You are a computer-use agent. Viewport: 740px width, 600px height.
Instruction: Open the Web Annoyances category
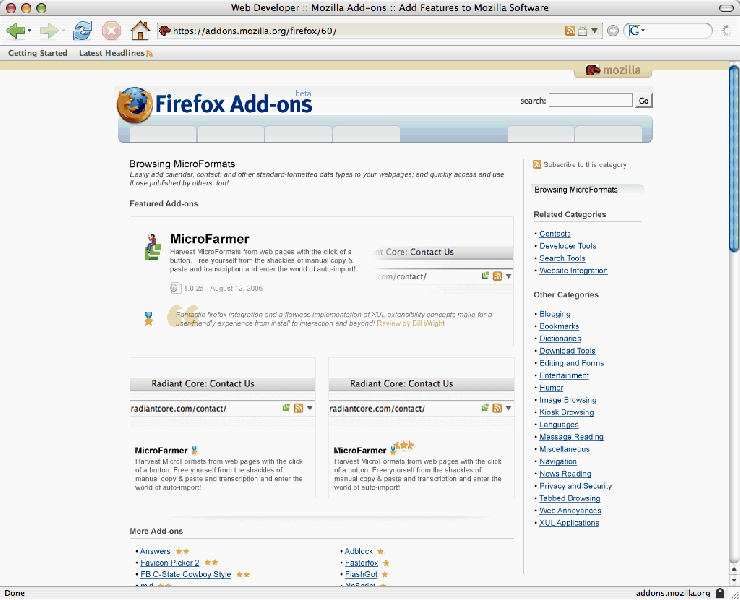tap(570, 510)
